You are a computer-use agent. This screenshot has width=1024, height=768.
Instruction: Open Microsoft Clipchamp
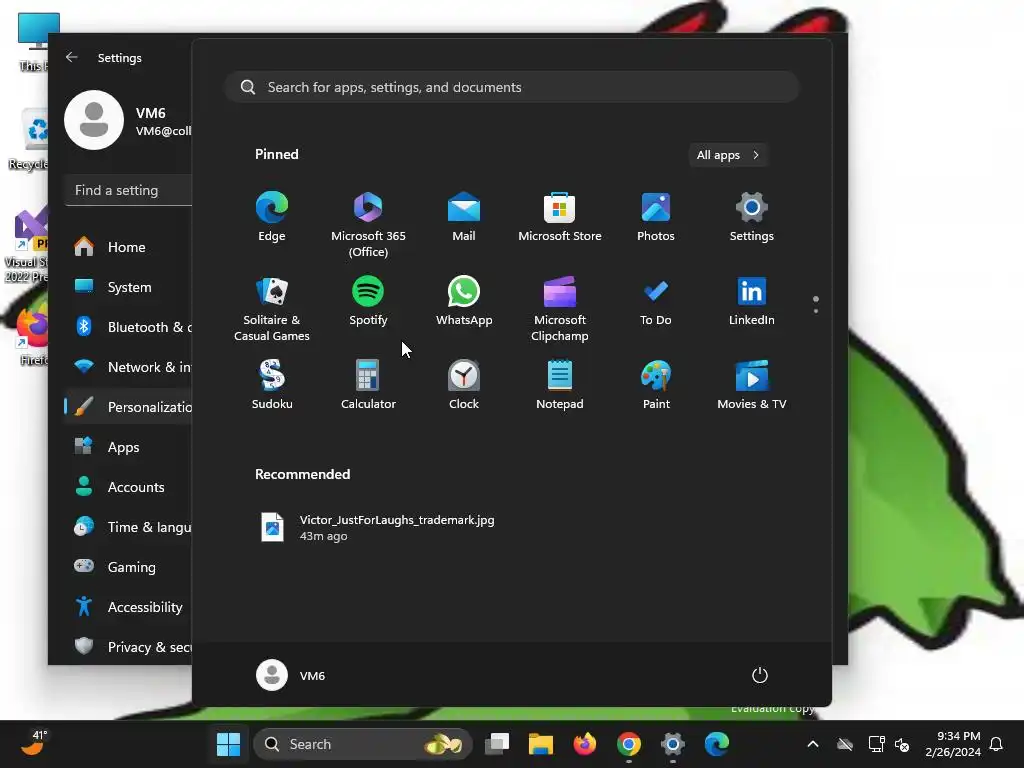pos(560,308)
